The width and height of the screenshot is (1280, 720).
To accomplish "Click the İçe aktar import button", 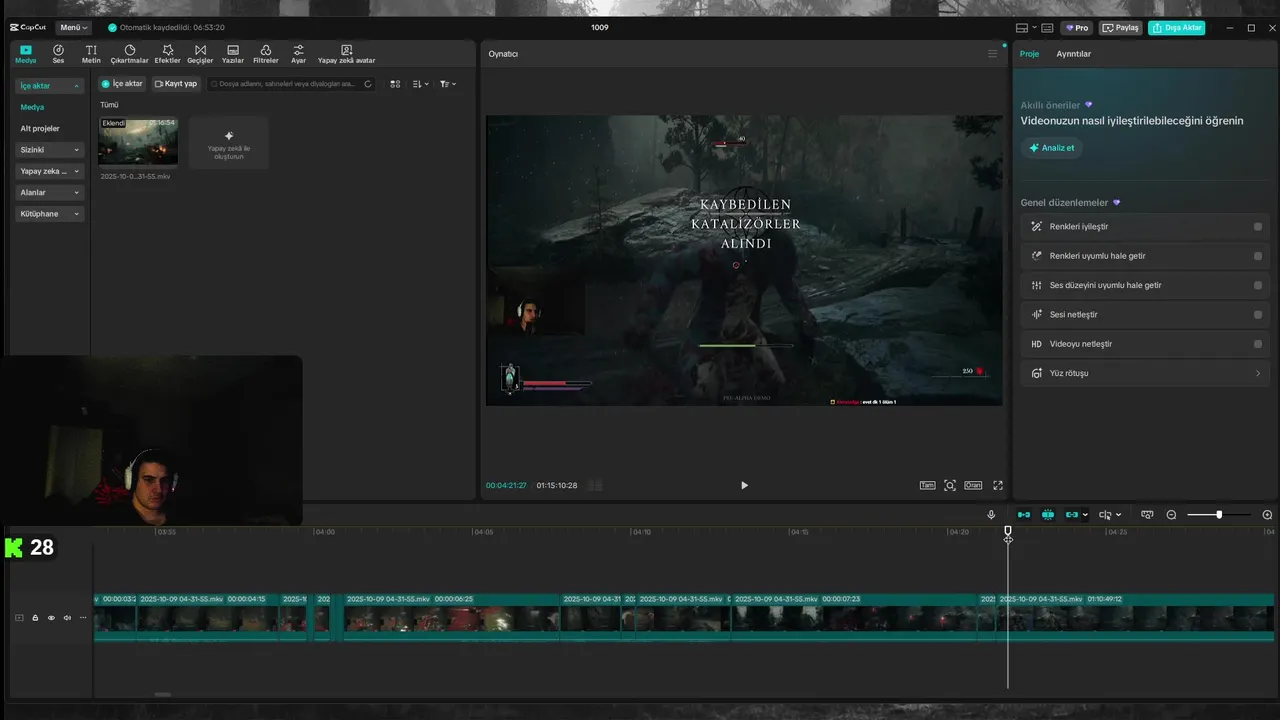I will [122, 84].
